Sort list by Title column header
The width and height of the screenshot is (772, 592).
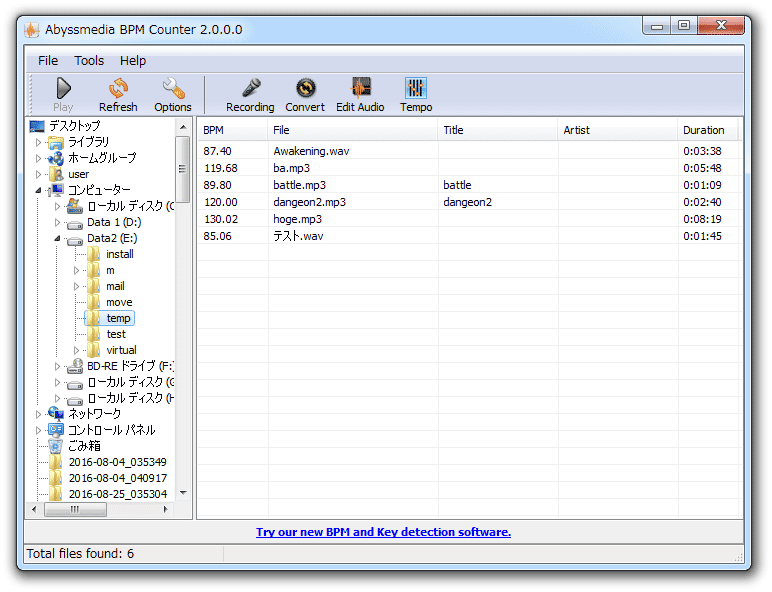[x=498, y=130]
